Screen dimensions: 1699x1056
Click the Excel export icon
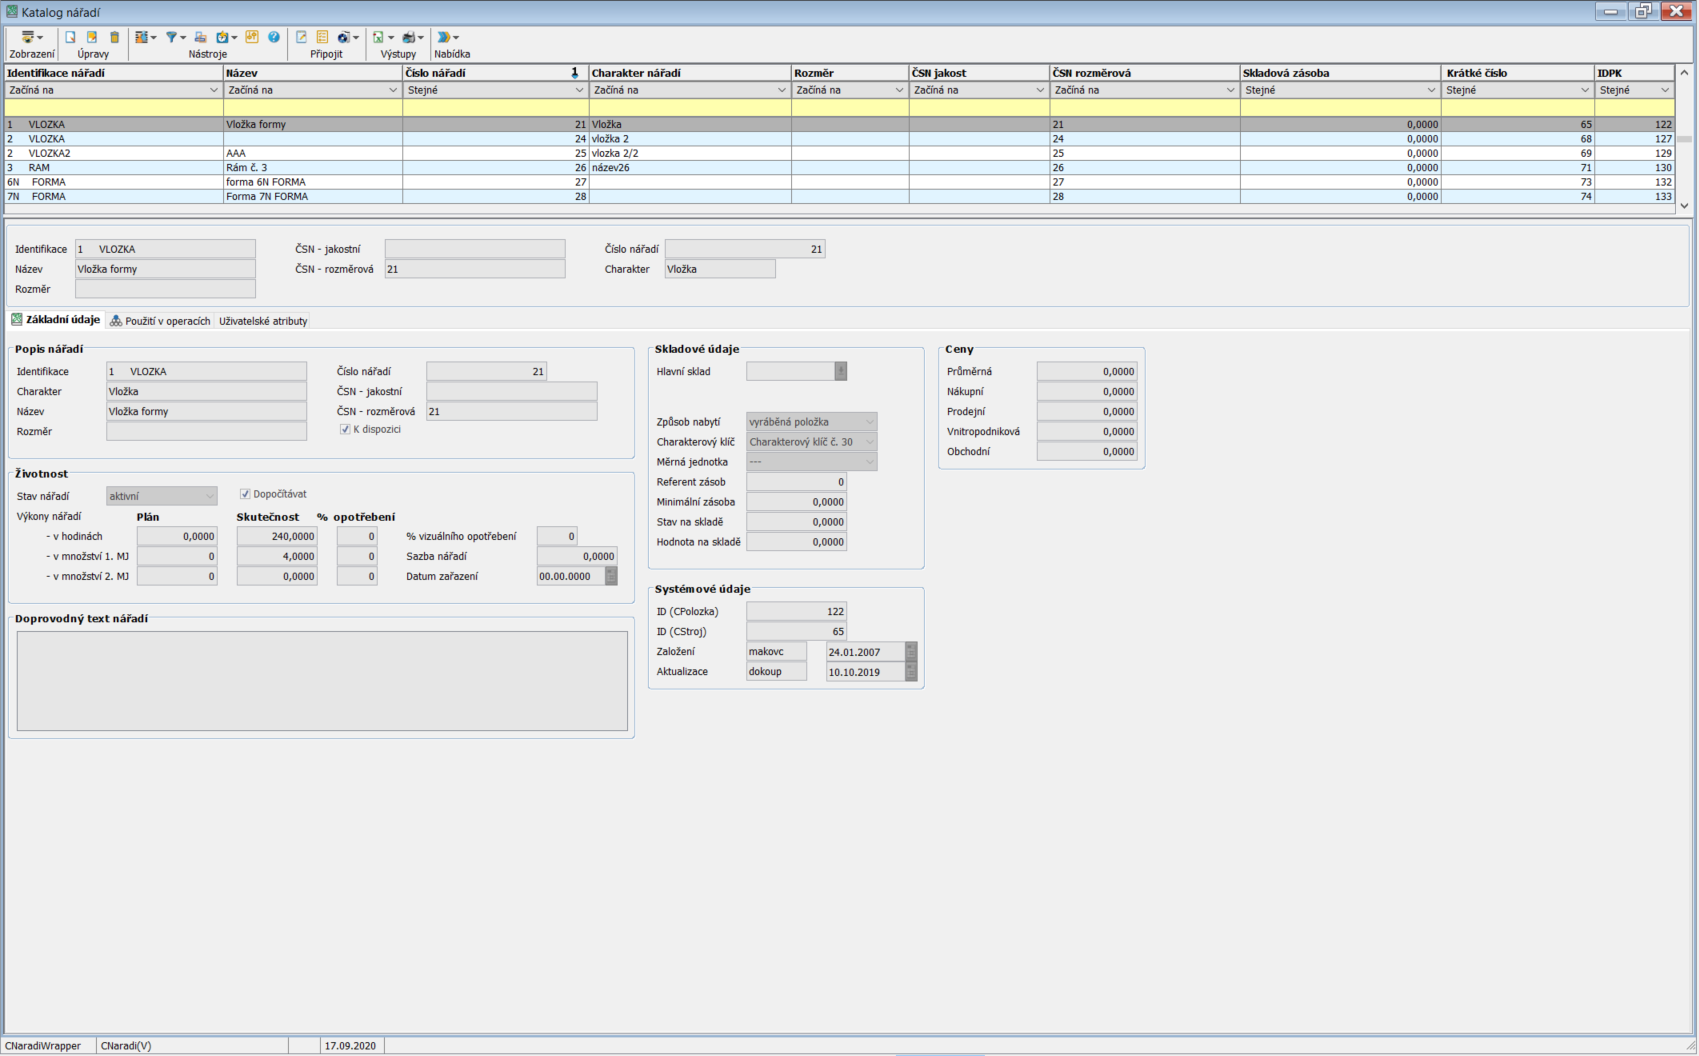coord(378,37)
